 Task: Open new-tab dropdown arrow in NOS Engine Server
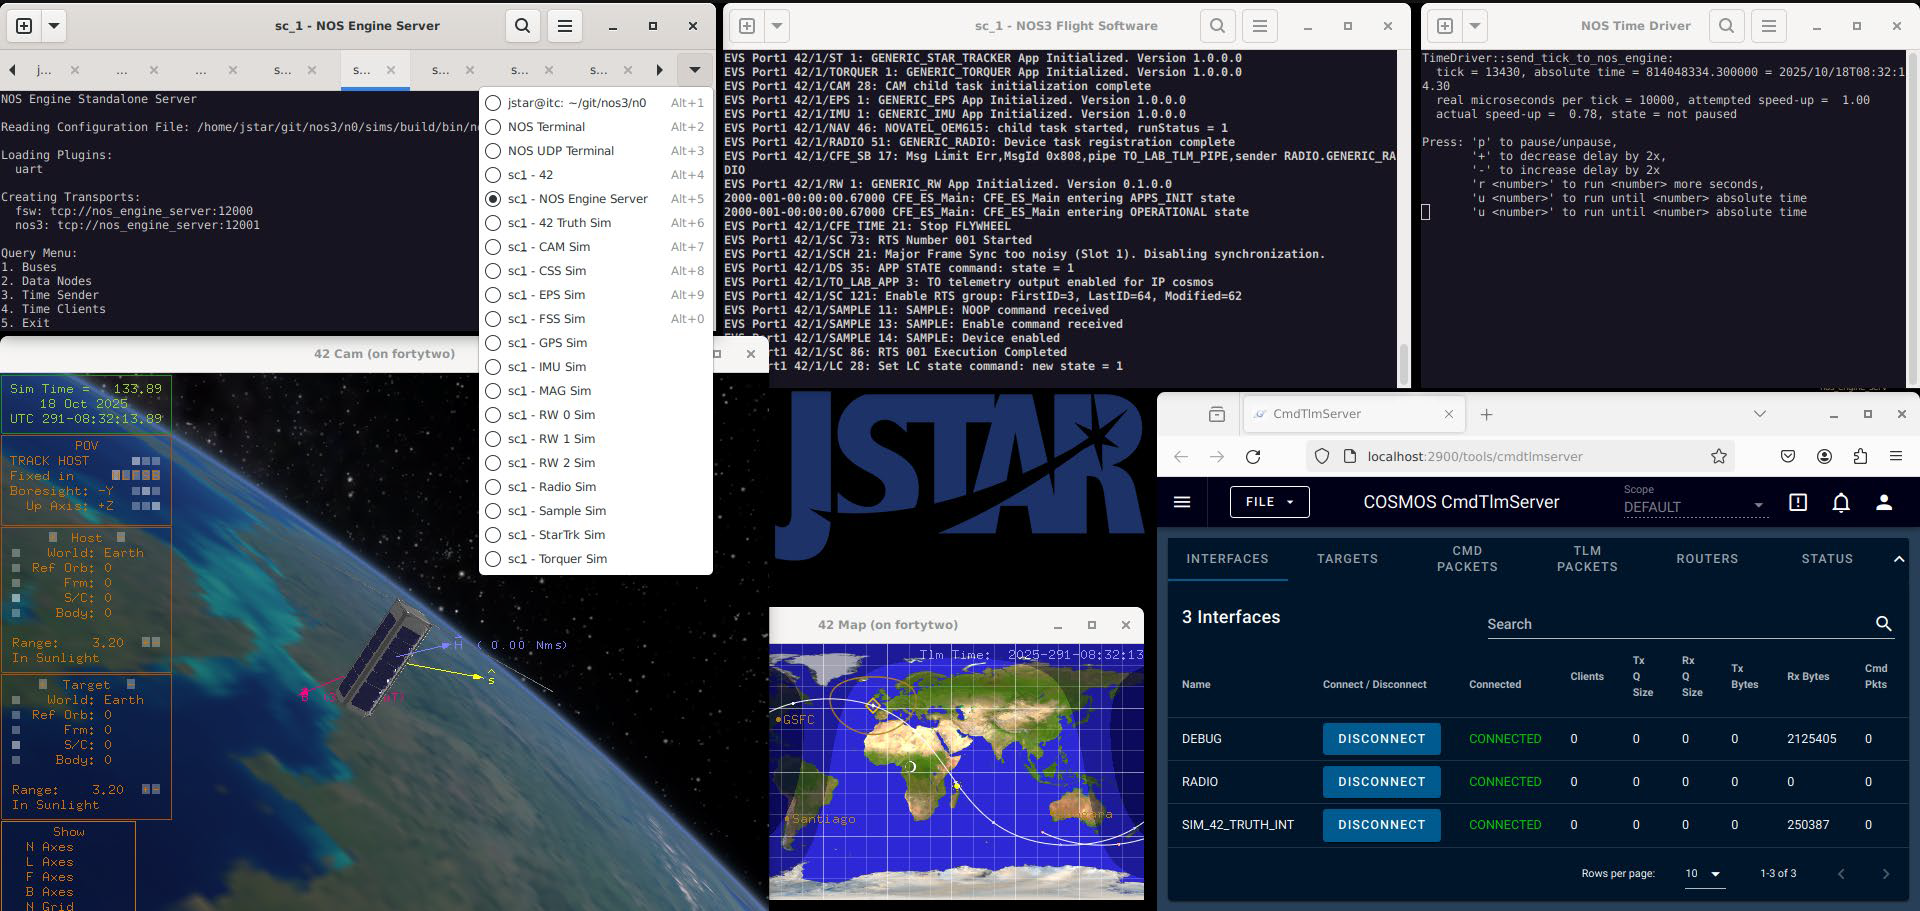[x=54, y=26]
